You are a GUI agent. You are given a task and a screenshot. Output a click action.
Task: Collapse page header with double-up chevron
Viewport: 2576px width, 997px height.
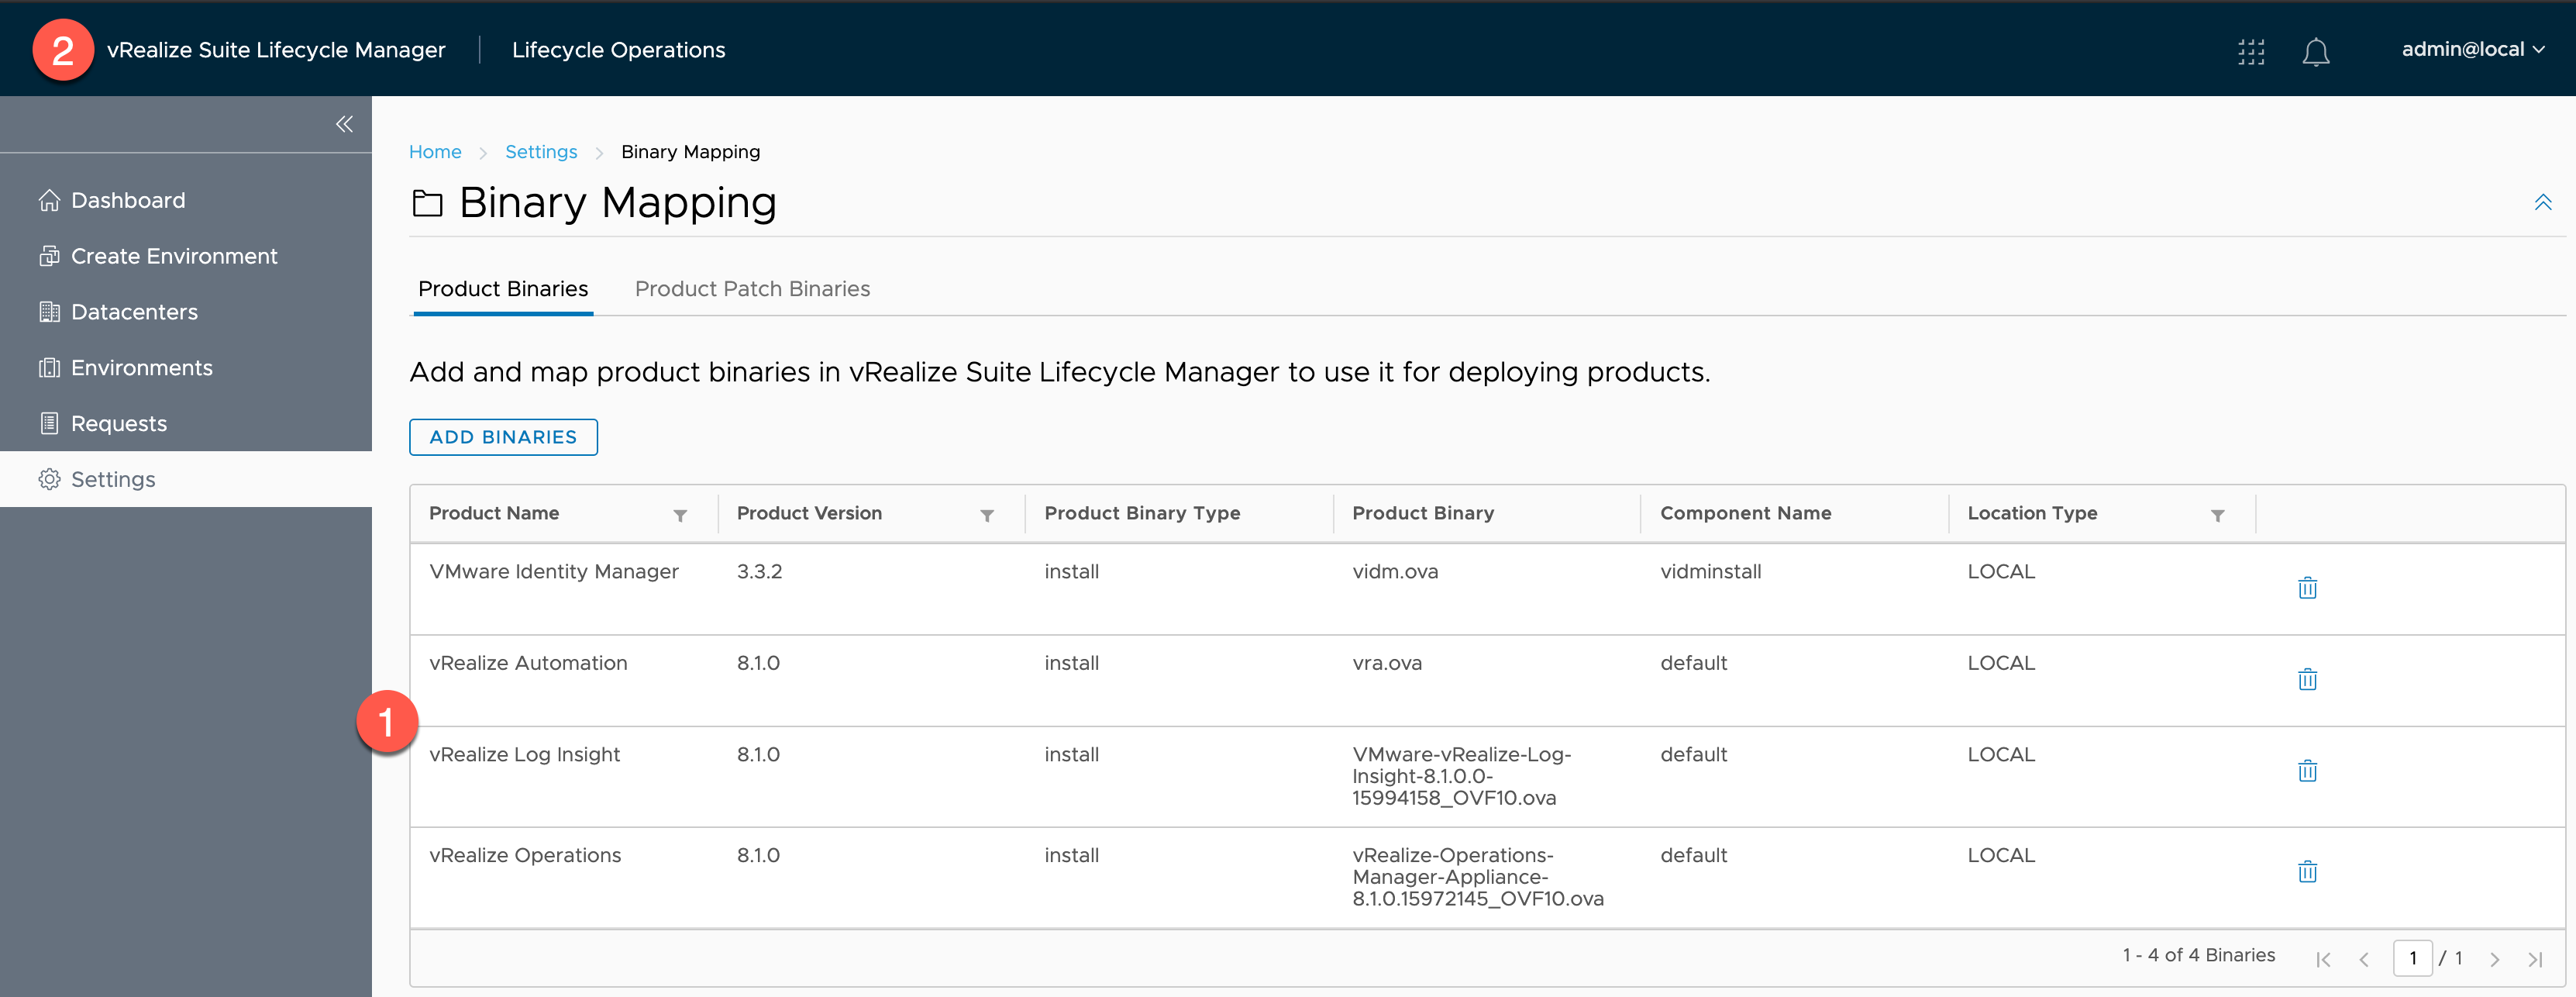(2543, 202)
